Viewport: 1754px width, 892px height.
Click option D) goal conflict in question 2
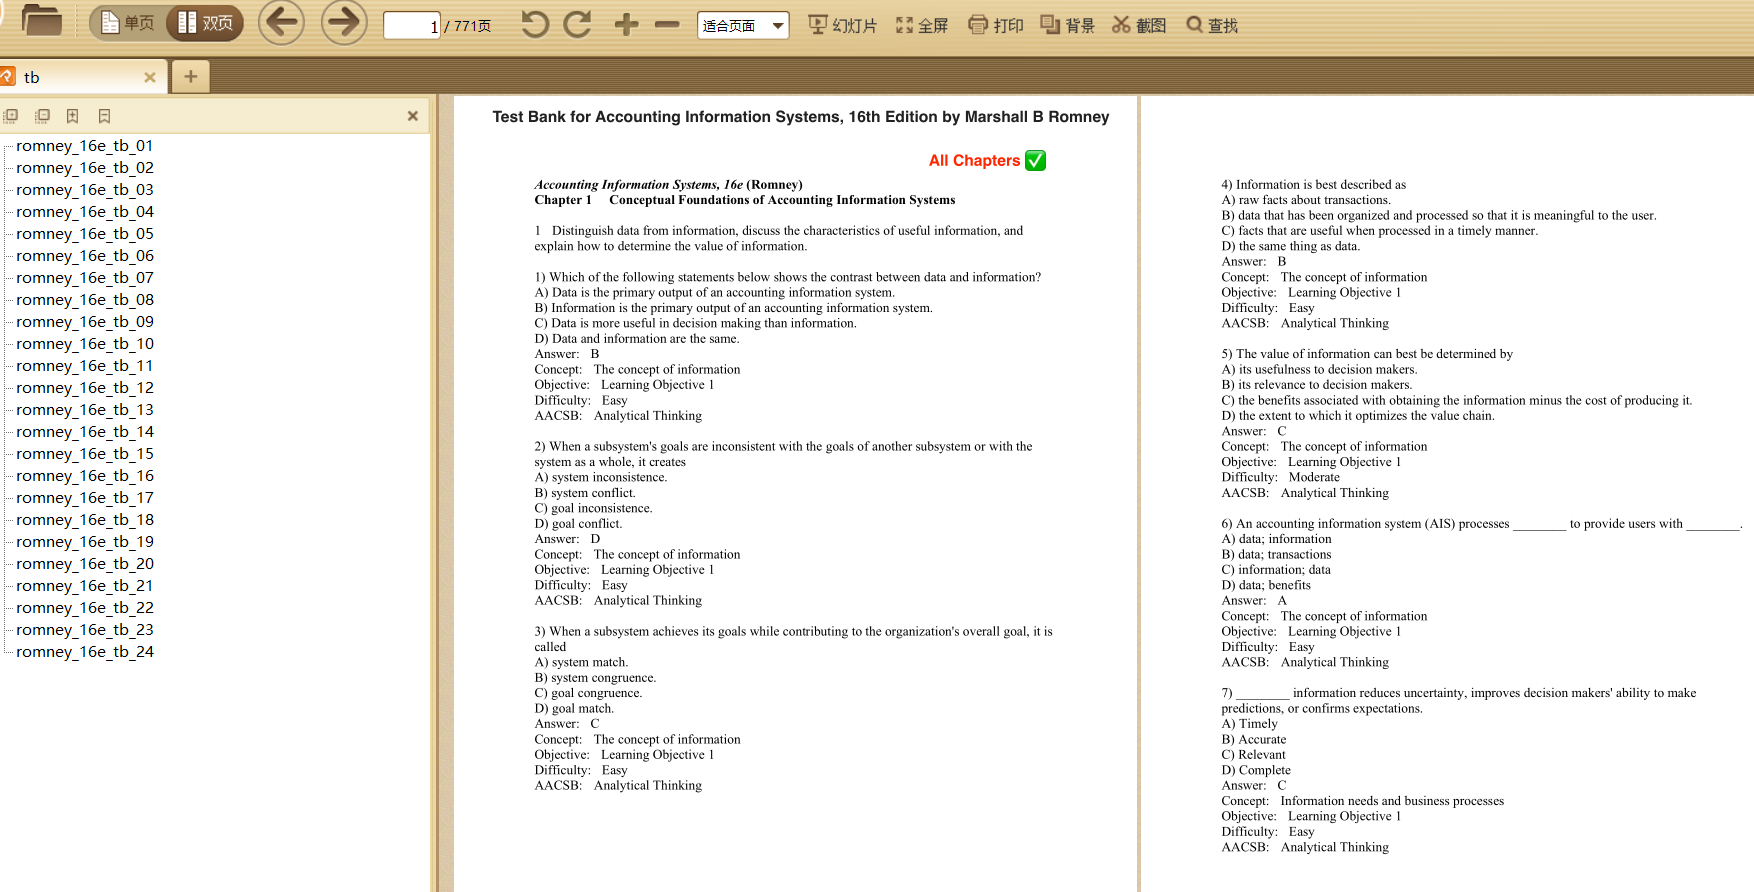pos(578,524)
